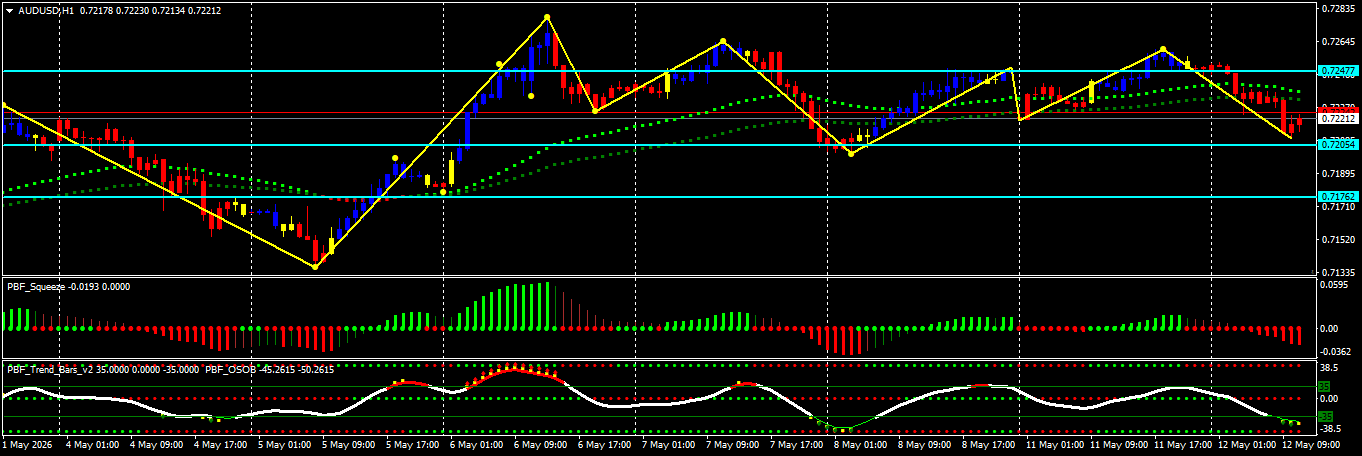Image resolution: width=1362 pixels, height=456 pixels.
Task: Click the 4 May 09:00 time label
Action: (155, 444)
